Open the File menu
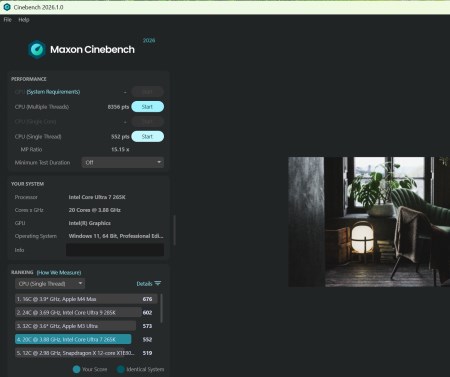This screenshot has height=377, width=450. tap(8, 20)
